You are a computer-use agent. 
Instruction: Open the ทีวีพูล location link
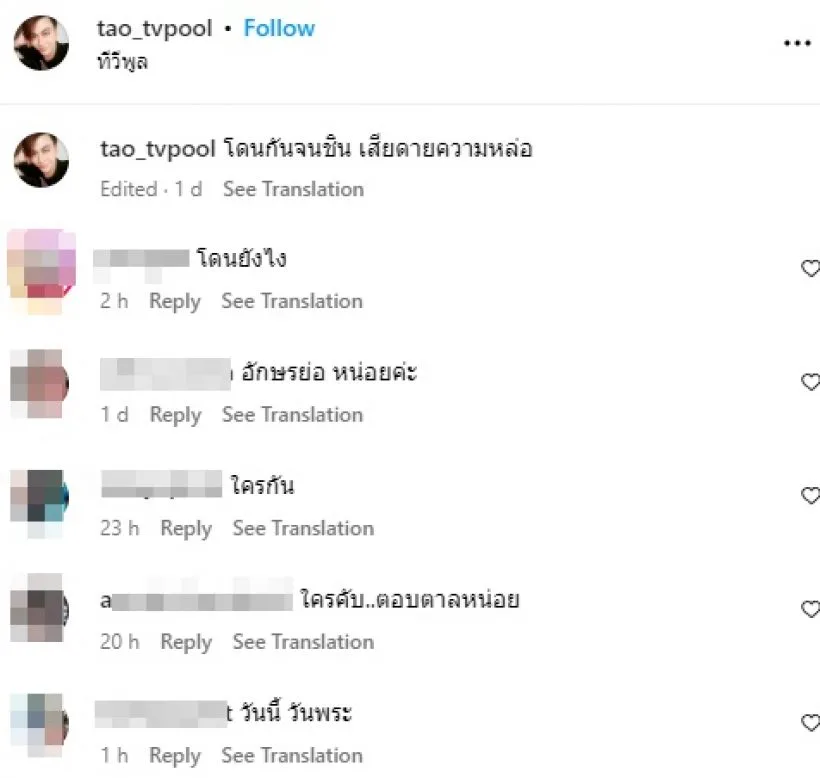click(123, 61)
